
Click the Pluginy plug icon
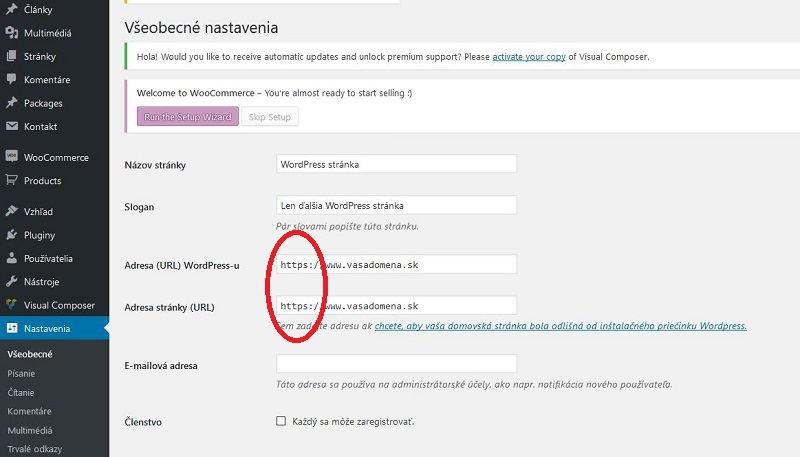tap(12, 235)
